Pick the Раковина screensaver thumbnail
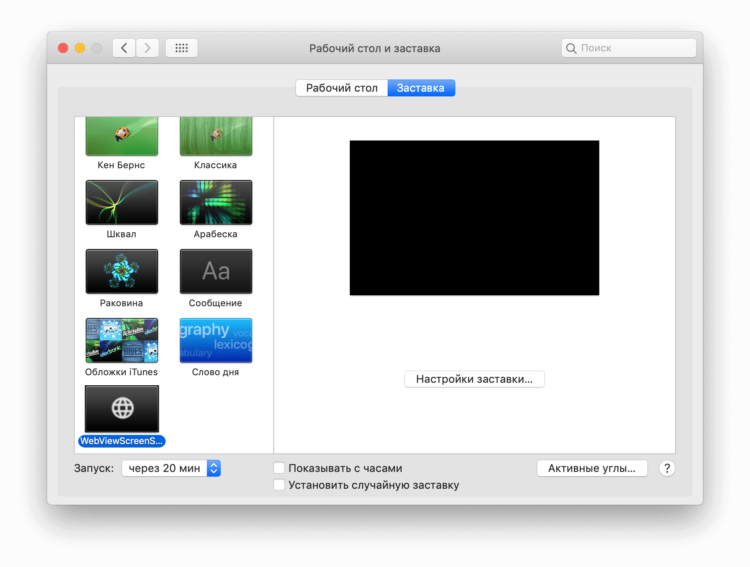 click(121, 271)
